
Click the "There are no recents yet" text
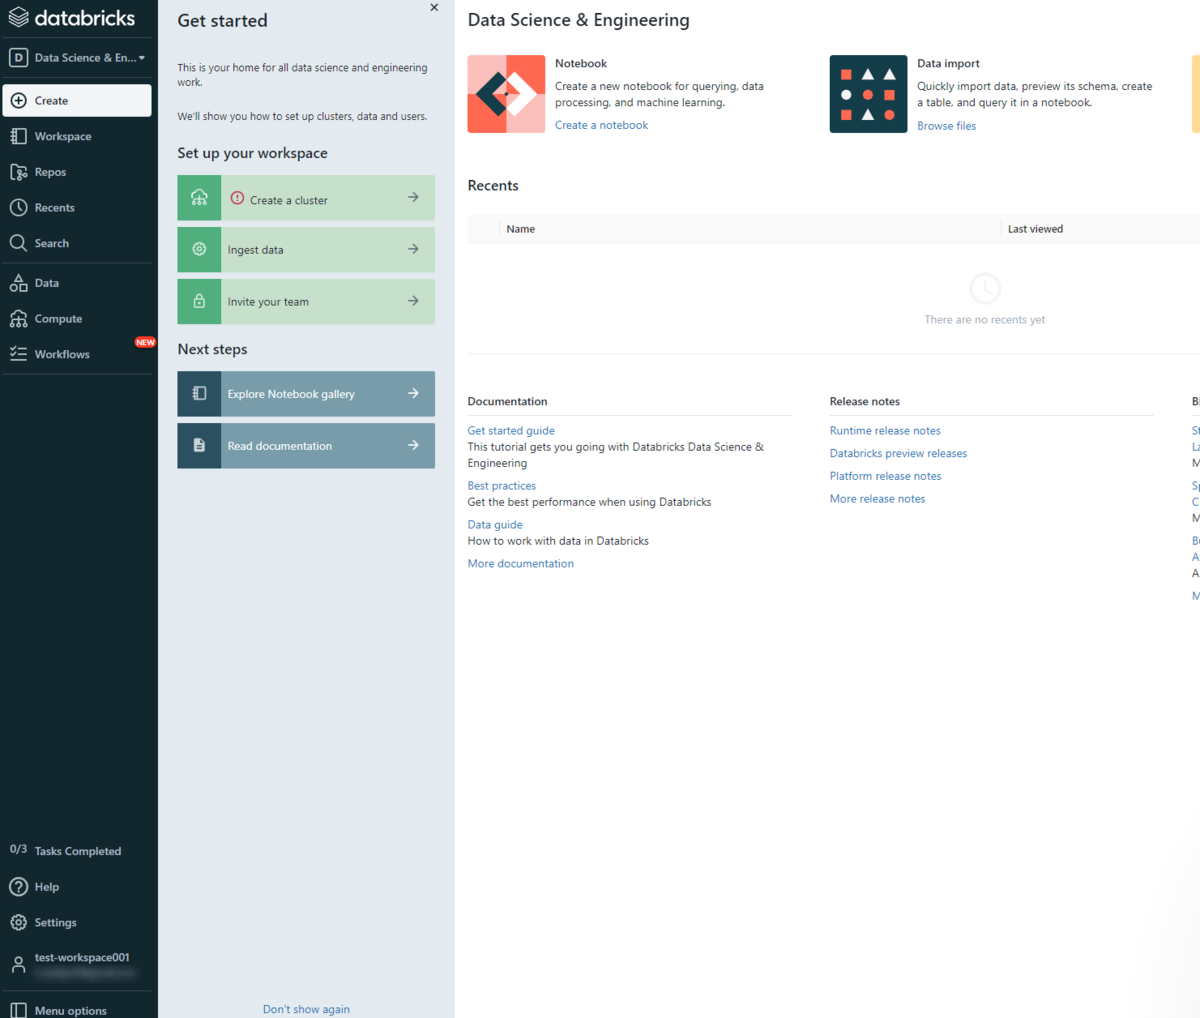tap(985, 320)
